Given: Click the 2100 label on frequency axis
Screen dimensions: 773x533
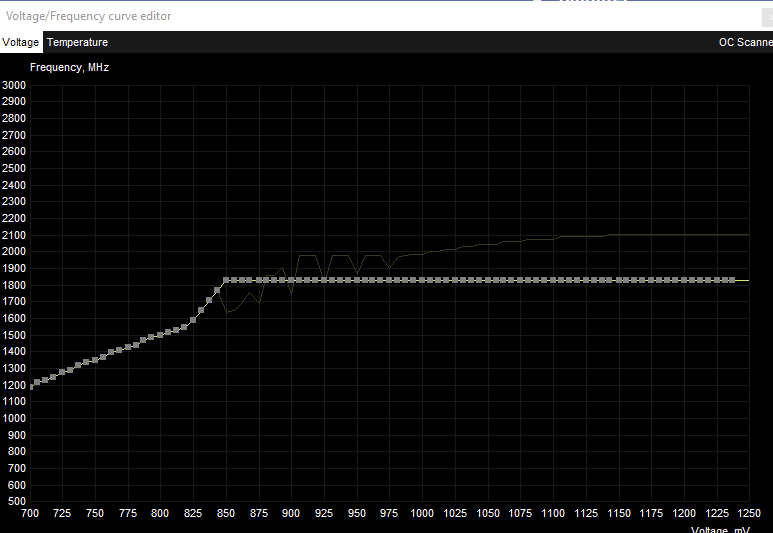Looking at the screenshot, I should click(x=14, y=235).
